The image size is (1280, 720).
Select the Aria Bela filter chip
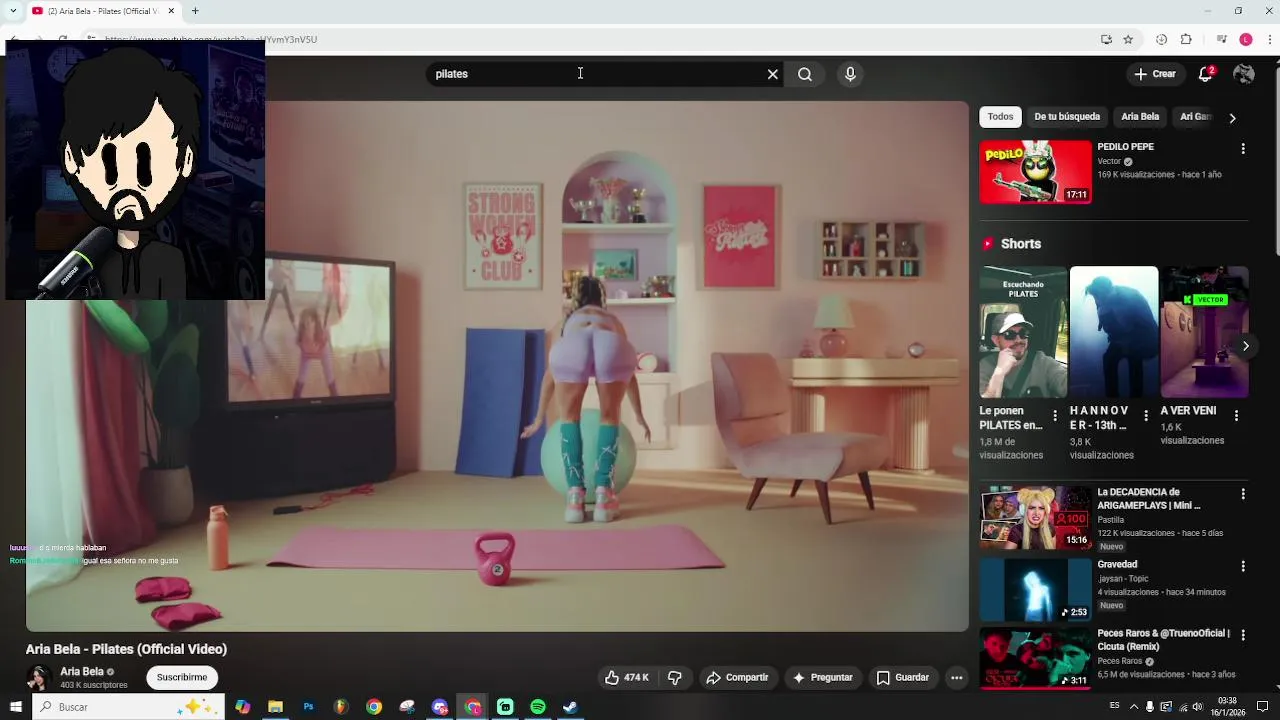tap(1140, 117)
